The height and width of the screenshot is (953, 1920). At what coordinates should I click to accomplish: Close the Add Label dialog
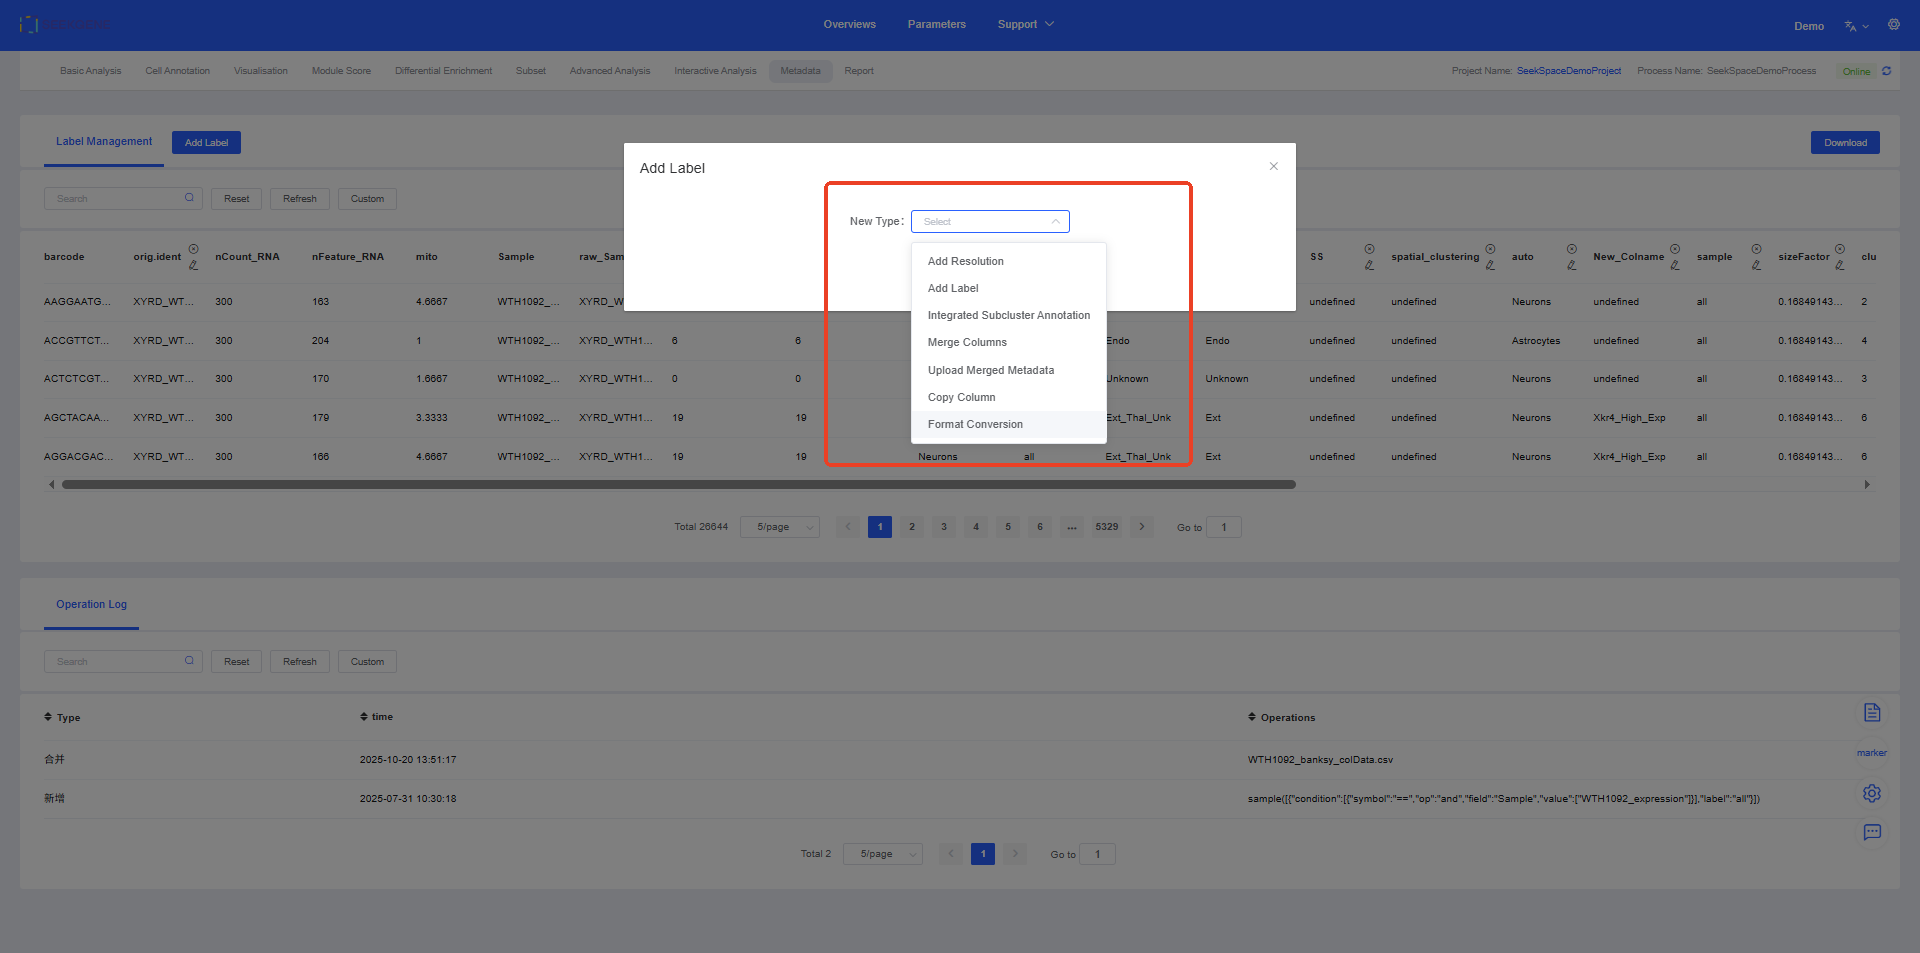pyautogui.click(x=1273, y=167)
